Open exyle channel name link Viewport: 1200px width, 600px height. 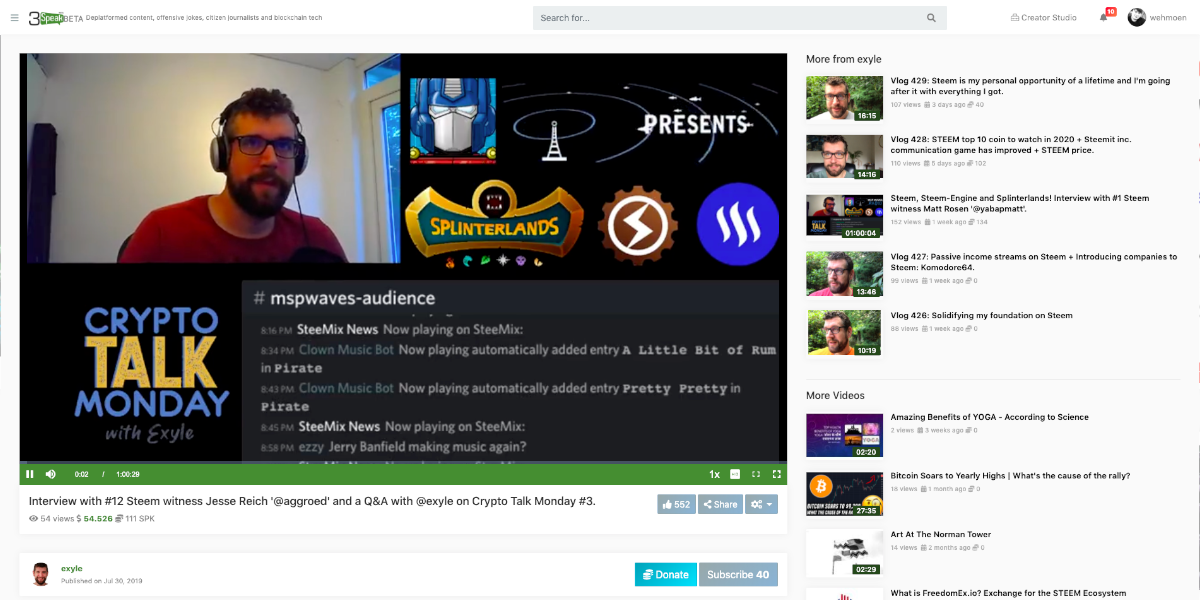click(71, 568)
